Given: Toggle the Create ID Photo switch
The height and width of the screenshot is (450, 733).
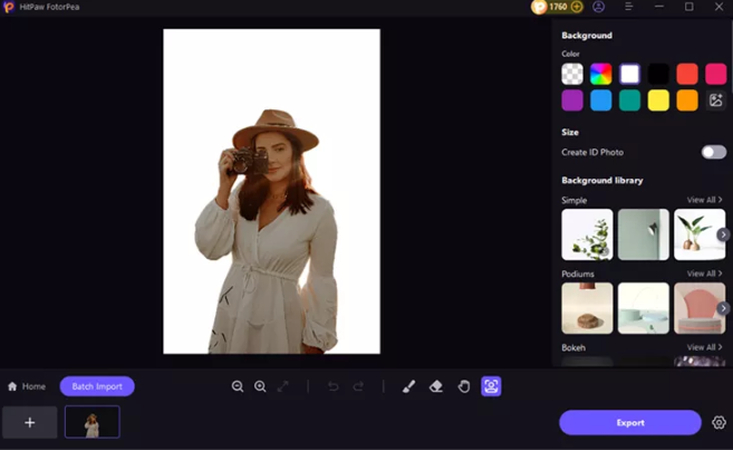Looking at the screenshot, I should (714, 152).
